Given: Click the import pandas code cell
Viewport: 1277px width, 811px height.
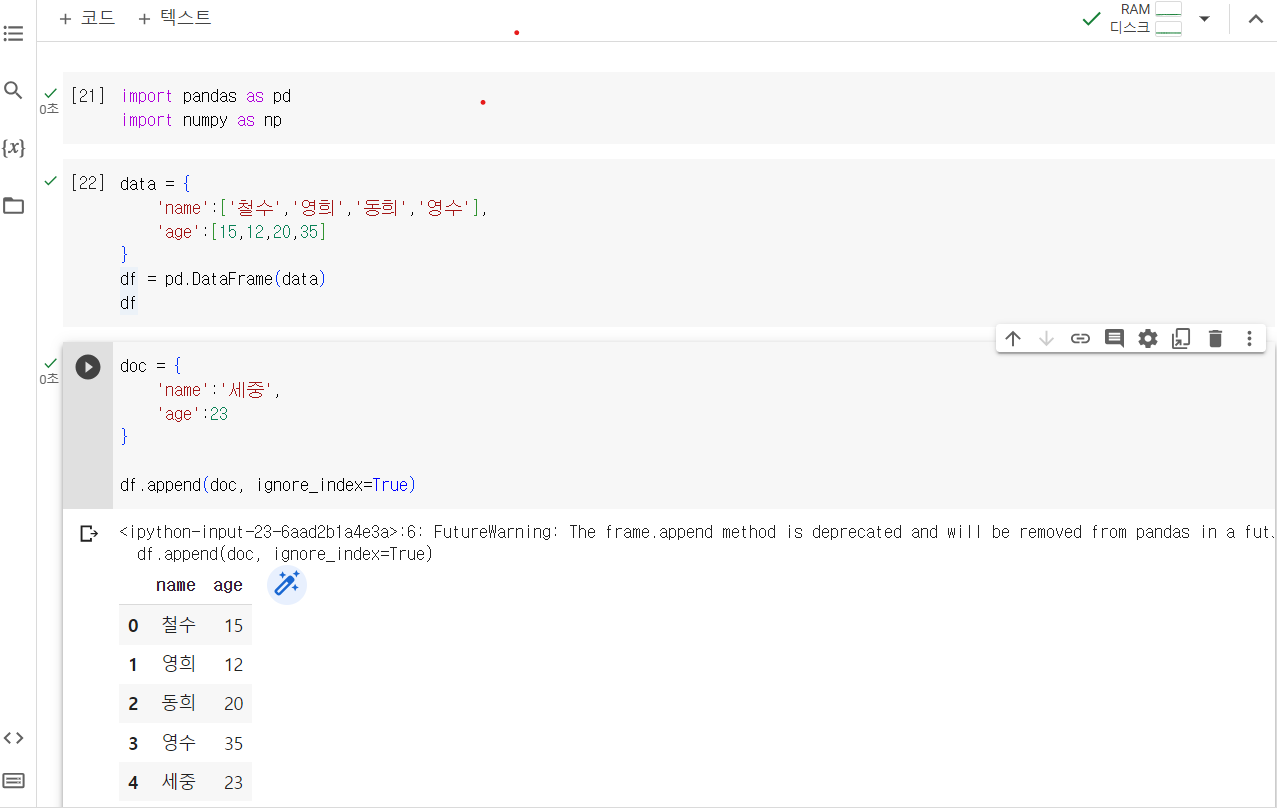Looking at the screenshot, I should tap(668, 108).
